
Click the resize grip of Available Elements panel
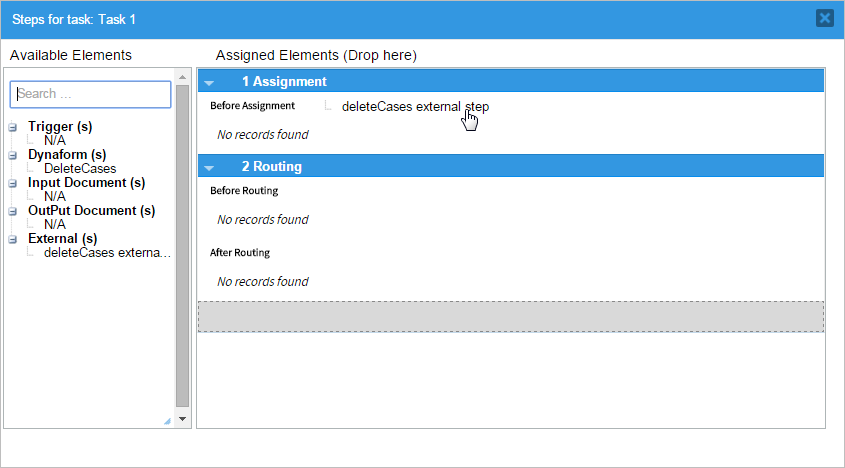[x=167, y=422]
